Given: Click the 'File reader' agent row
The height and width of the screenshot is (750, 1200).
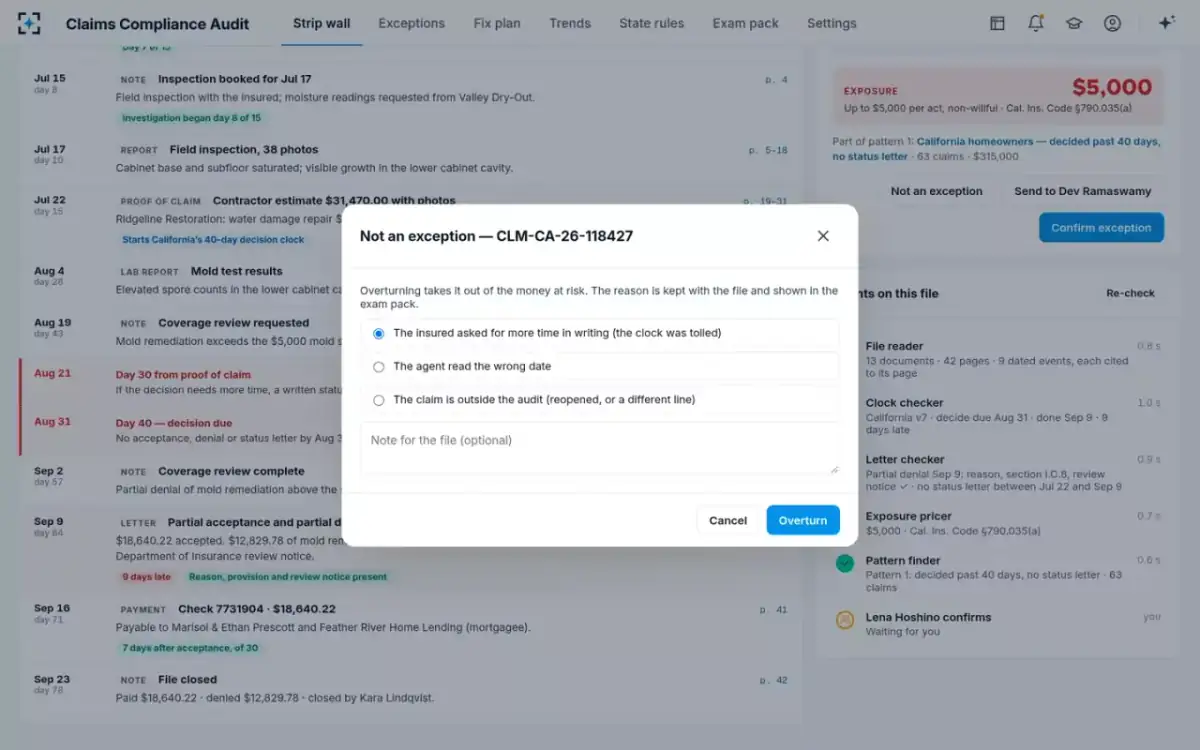Looking at the screenshot, I should coord(999,358).
